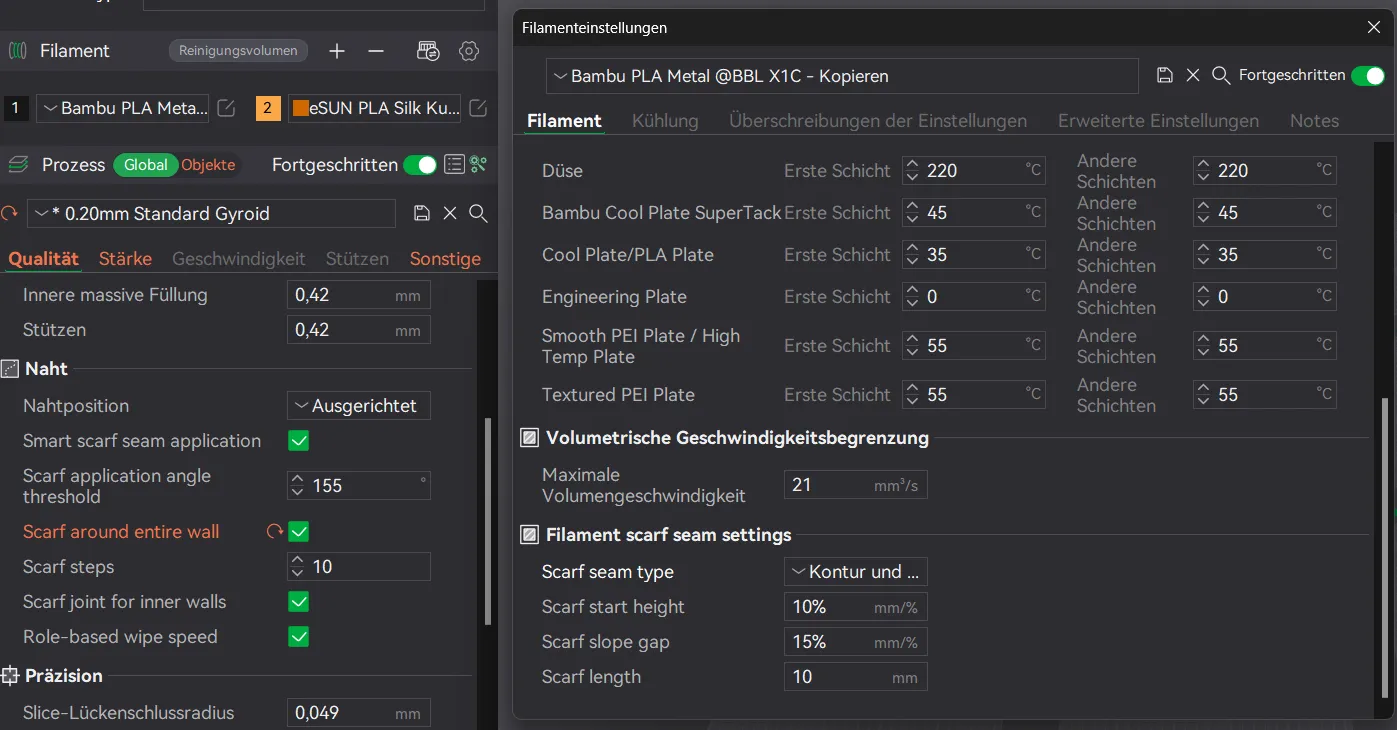
Task: Uncheck Scarf joint for inner walls
Action: [x=298, y=602]
